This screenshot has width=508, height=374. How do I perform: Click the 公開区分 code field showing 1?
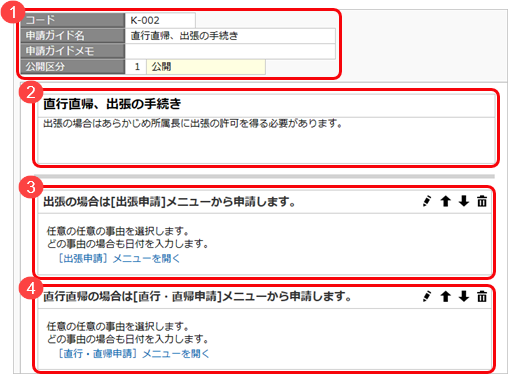[136, 67]
